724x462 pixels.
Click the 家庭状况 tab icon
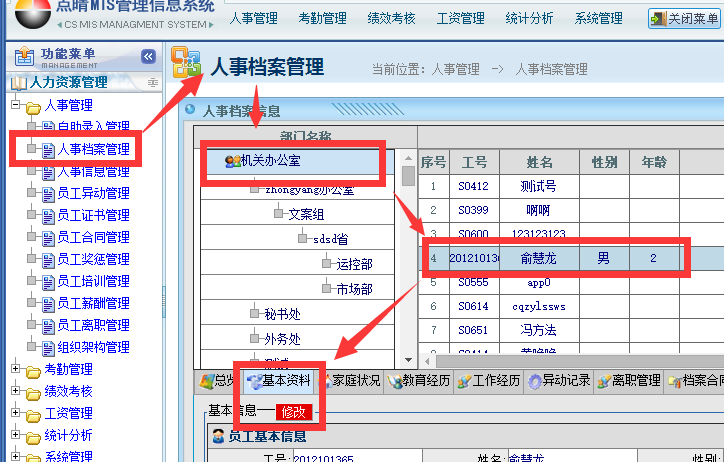(324, 381)
